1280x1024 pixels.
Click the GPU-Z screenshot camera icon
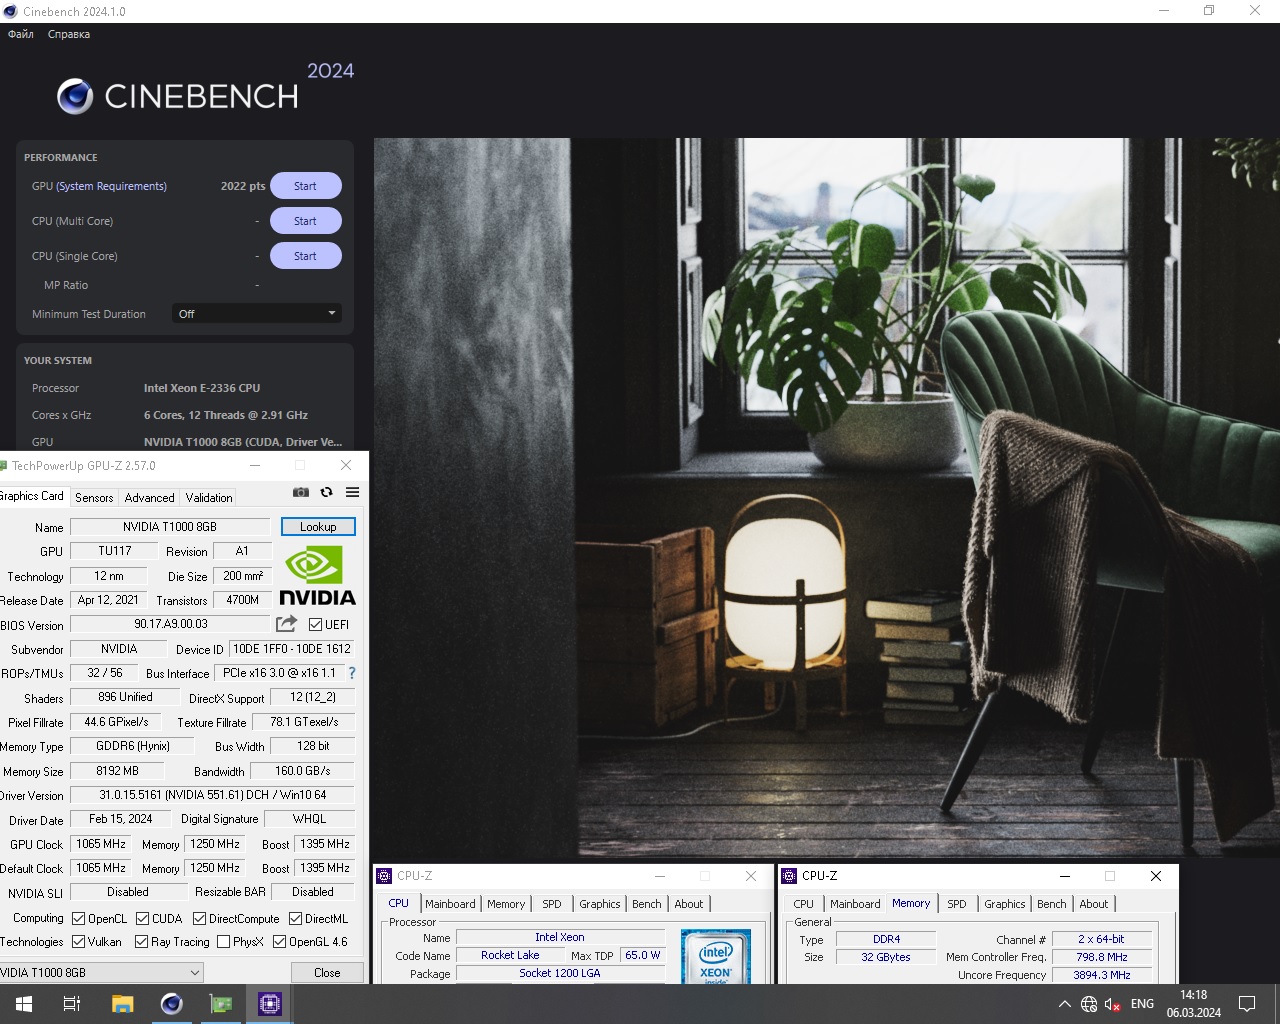[300, 492]
